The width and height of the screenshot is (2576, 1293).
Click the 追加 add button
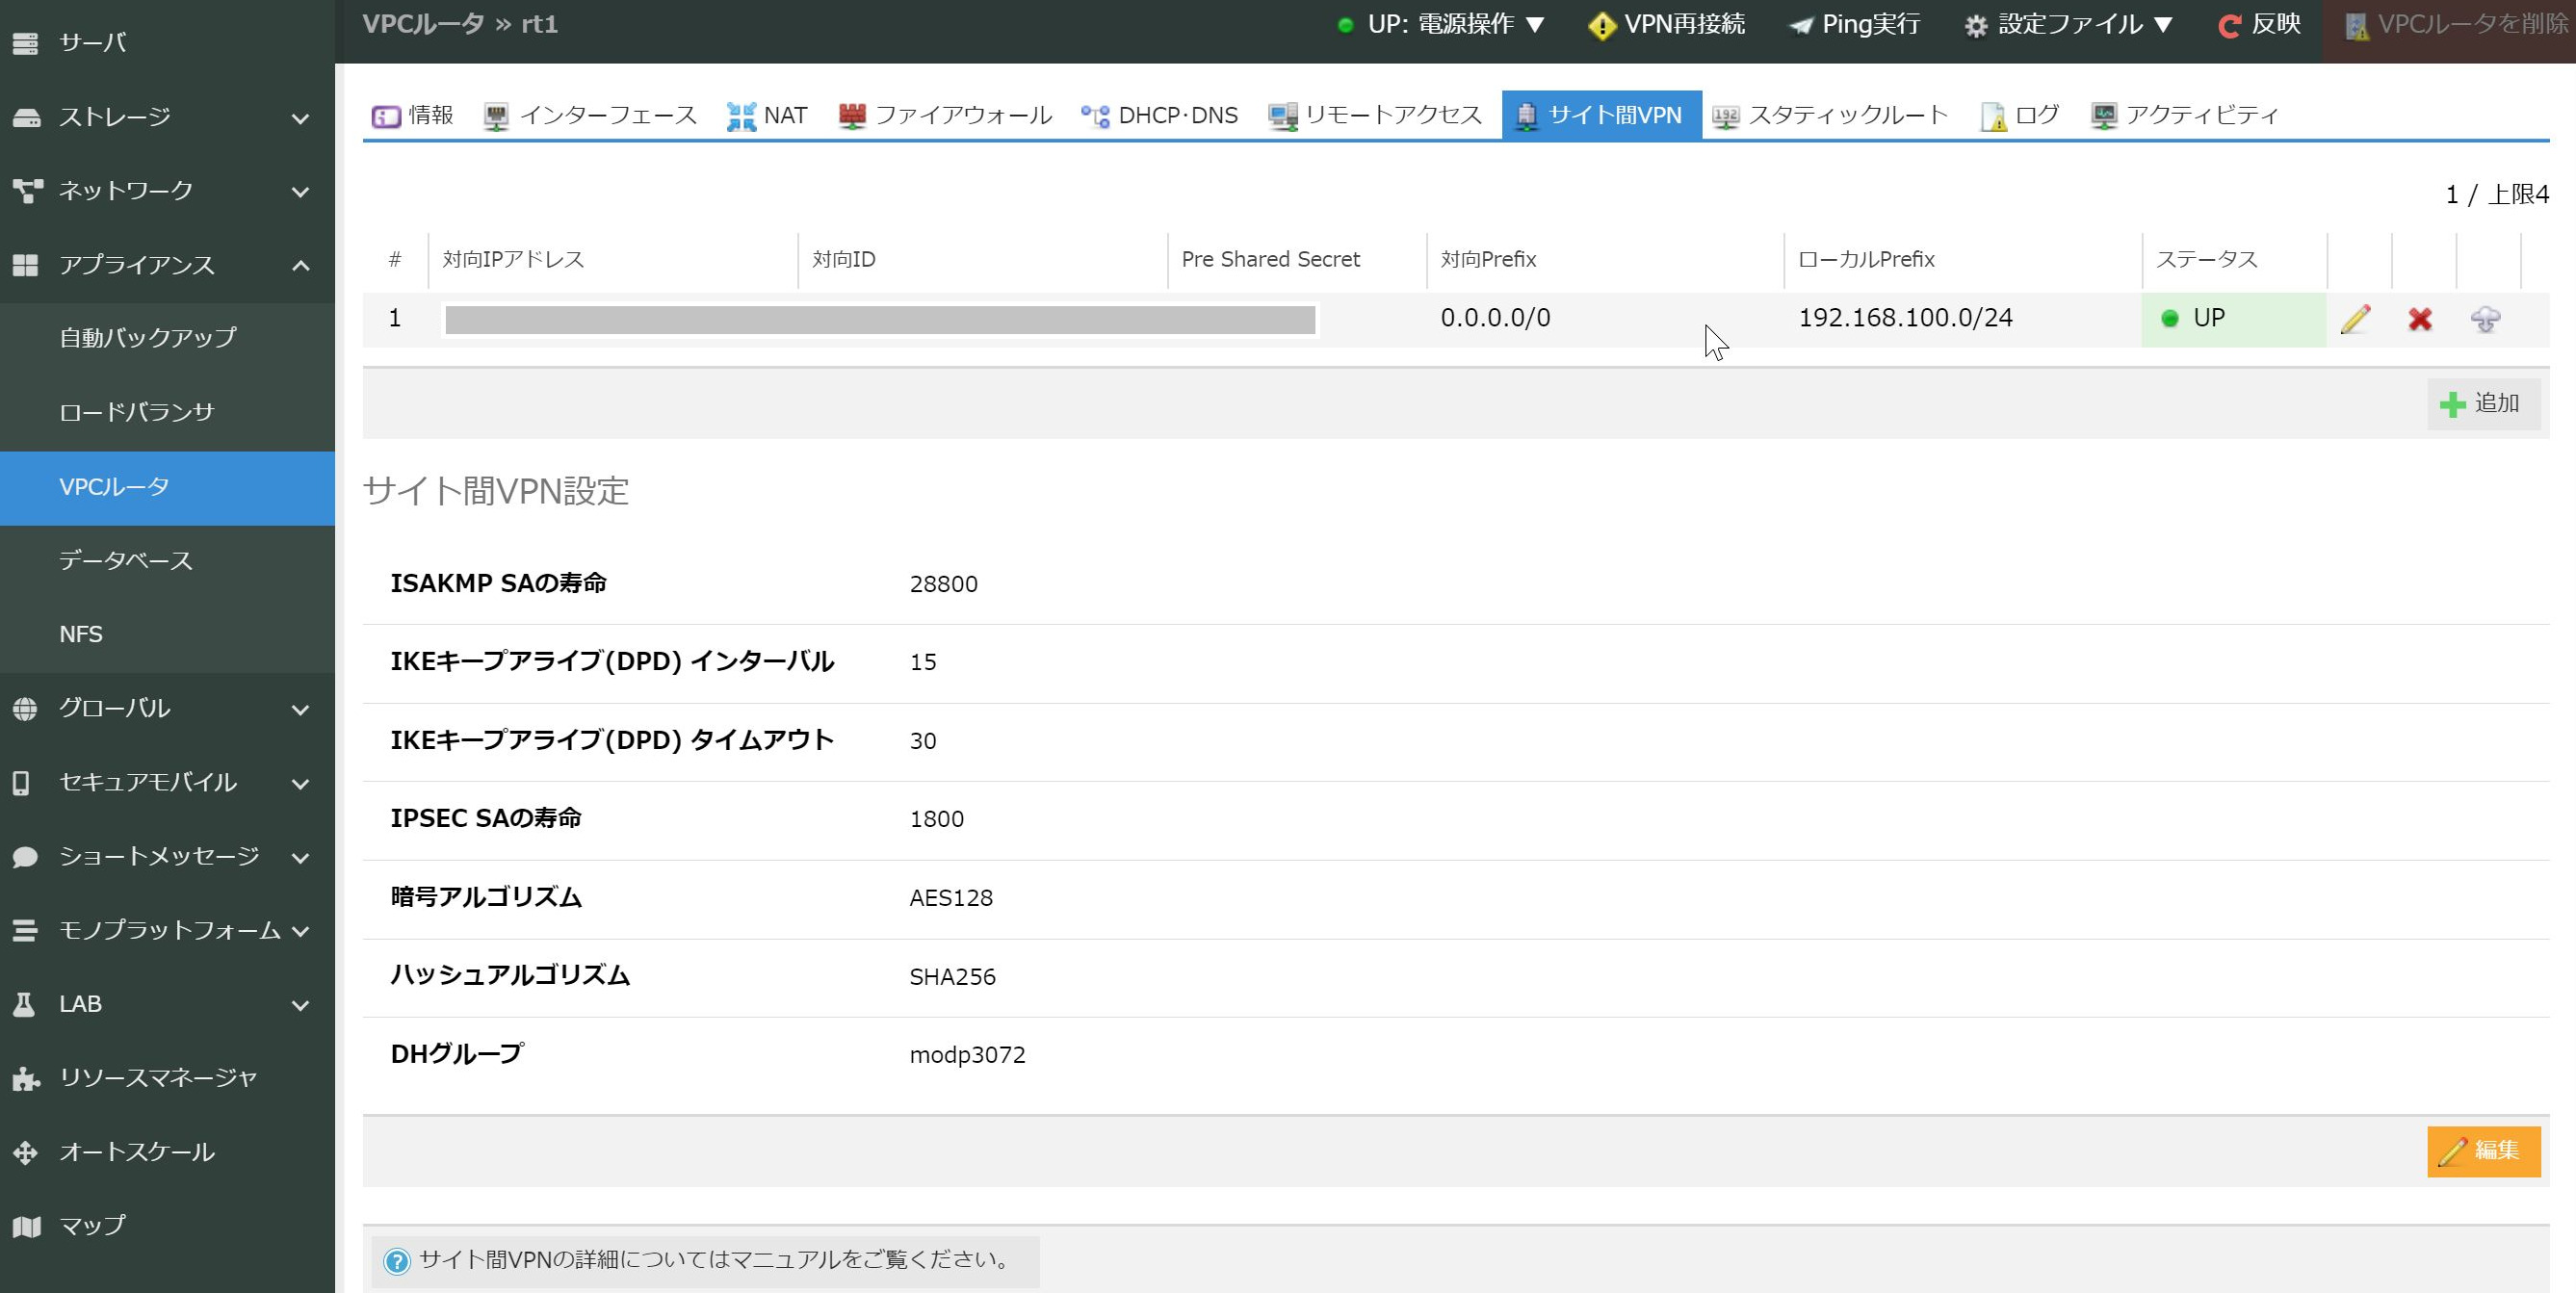click(2483, 404)
